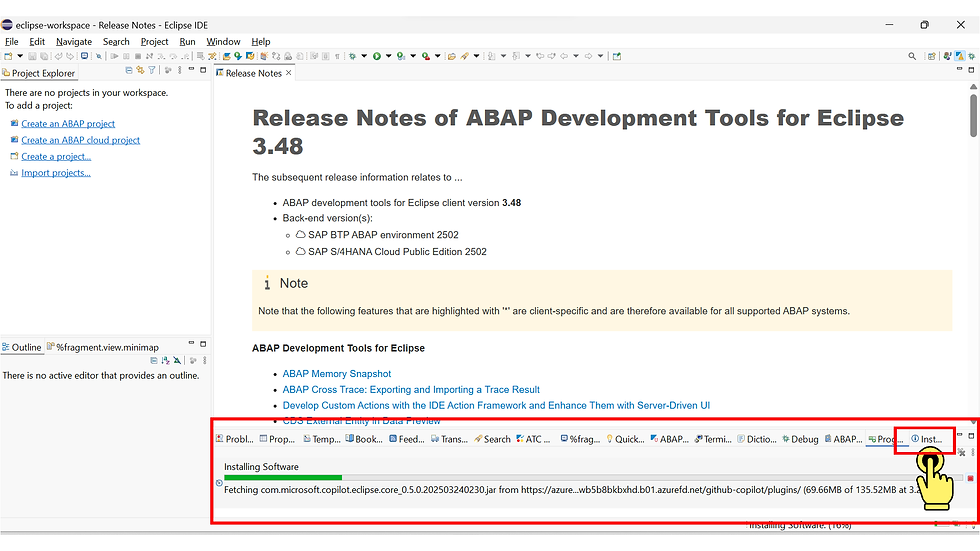The image size is (980, 551).
Task: Click the green Run button icon
Action: 377,56
